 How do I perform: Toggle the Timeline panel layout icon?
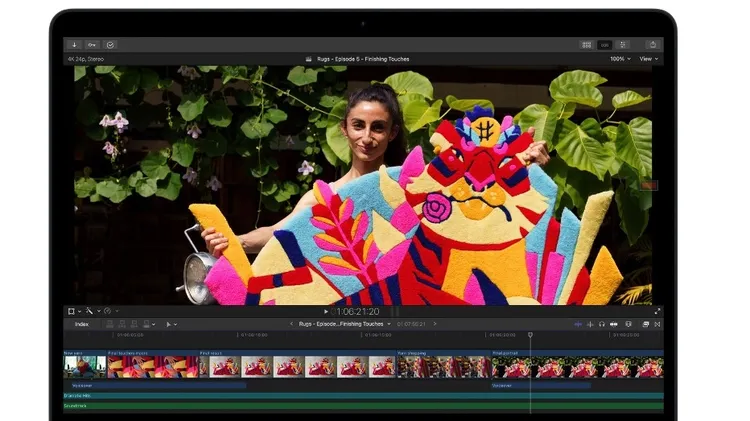tap(605, 45)
